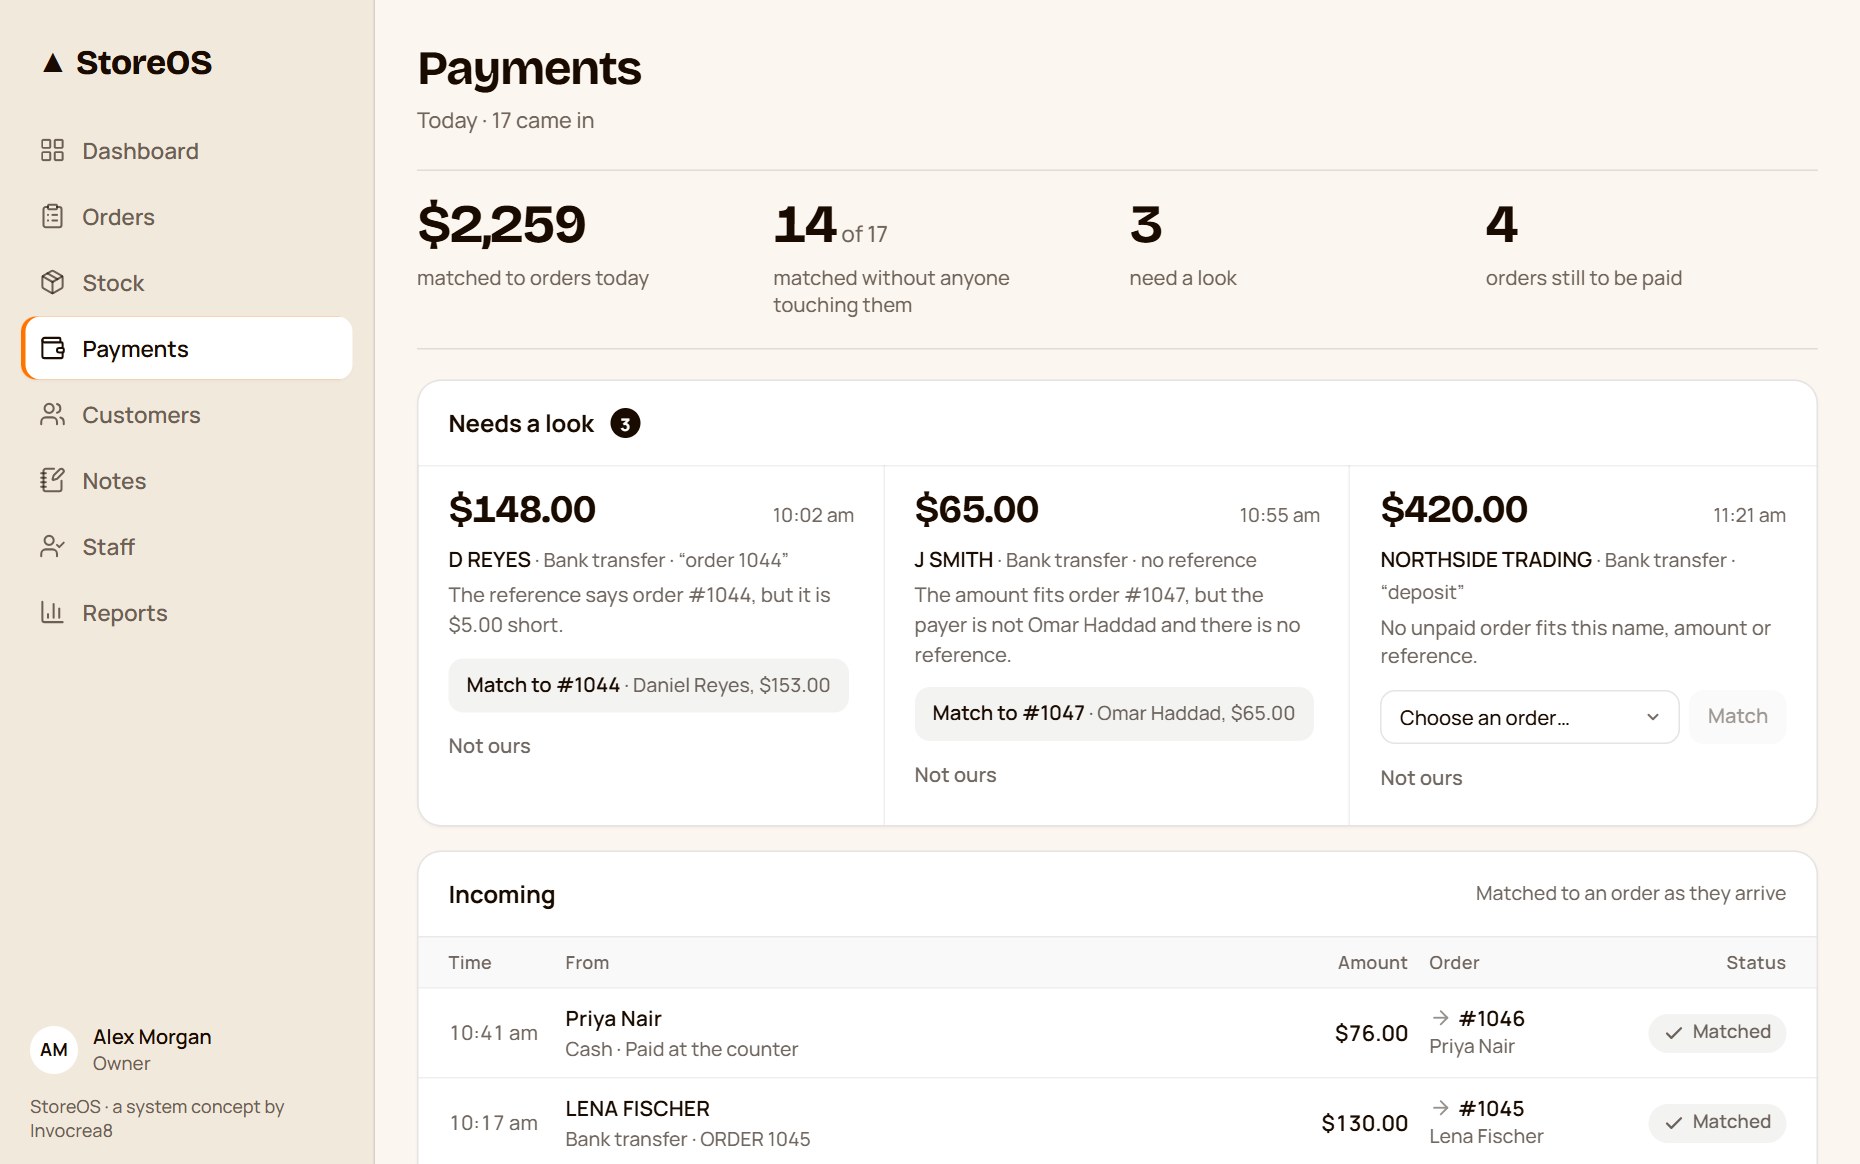The width and height of the screenshot is (1860, 1164).
Task: Click the AM user avatar
Action: pyautogui.click(x=54, y=1050)
